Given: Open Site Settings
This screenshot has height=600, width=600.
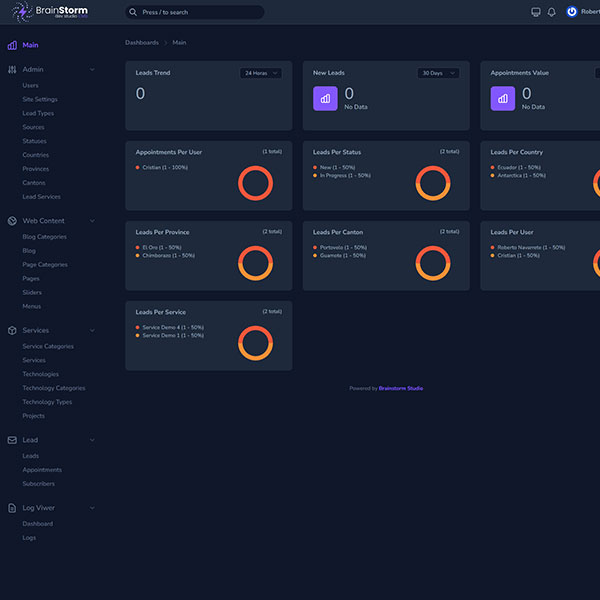Looking at the screenshot, I should (40, 99).
